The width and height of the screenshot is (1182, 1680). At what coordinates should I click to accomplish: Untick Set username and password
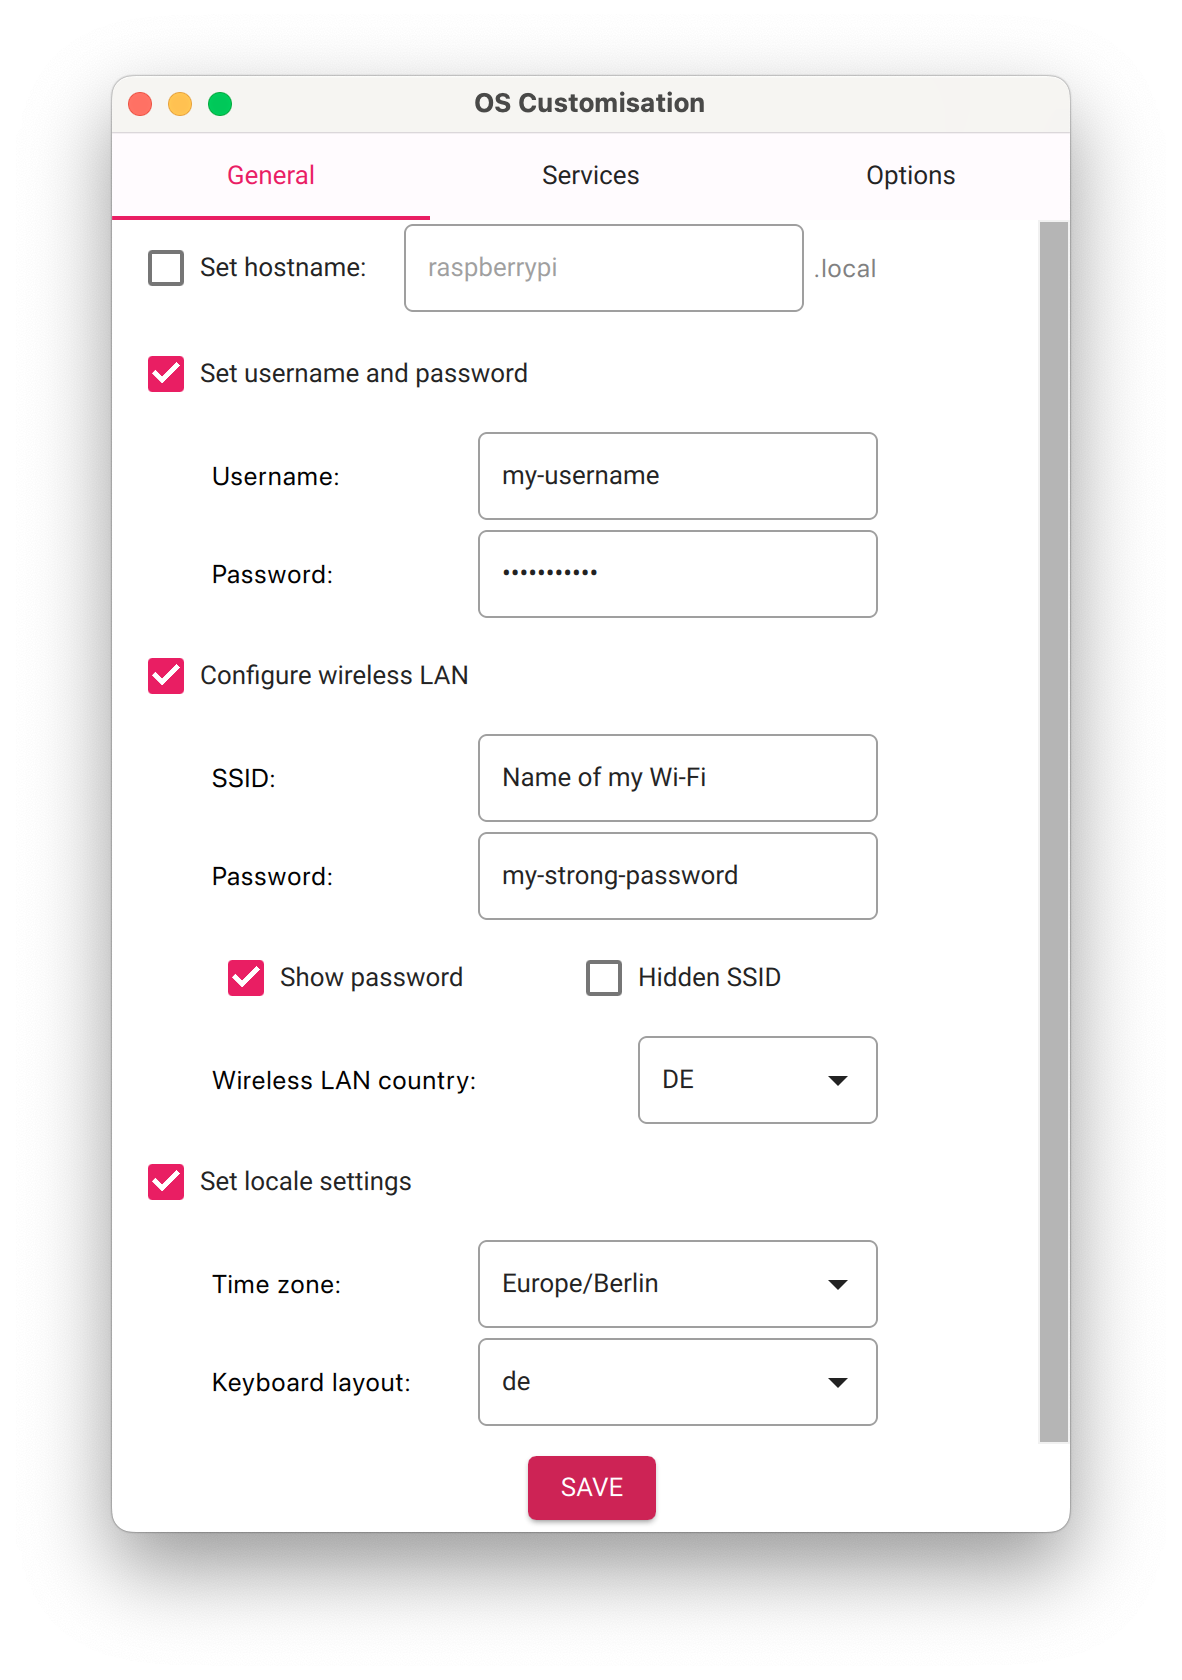pos(166,374)
